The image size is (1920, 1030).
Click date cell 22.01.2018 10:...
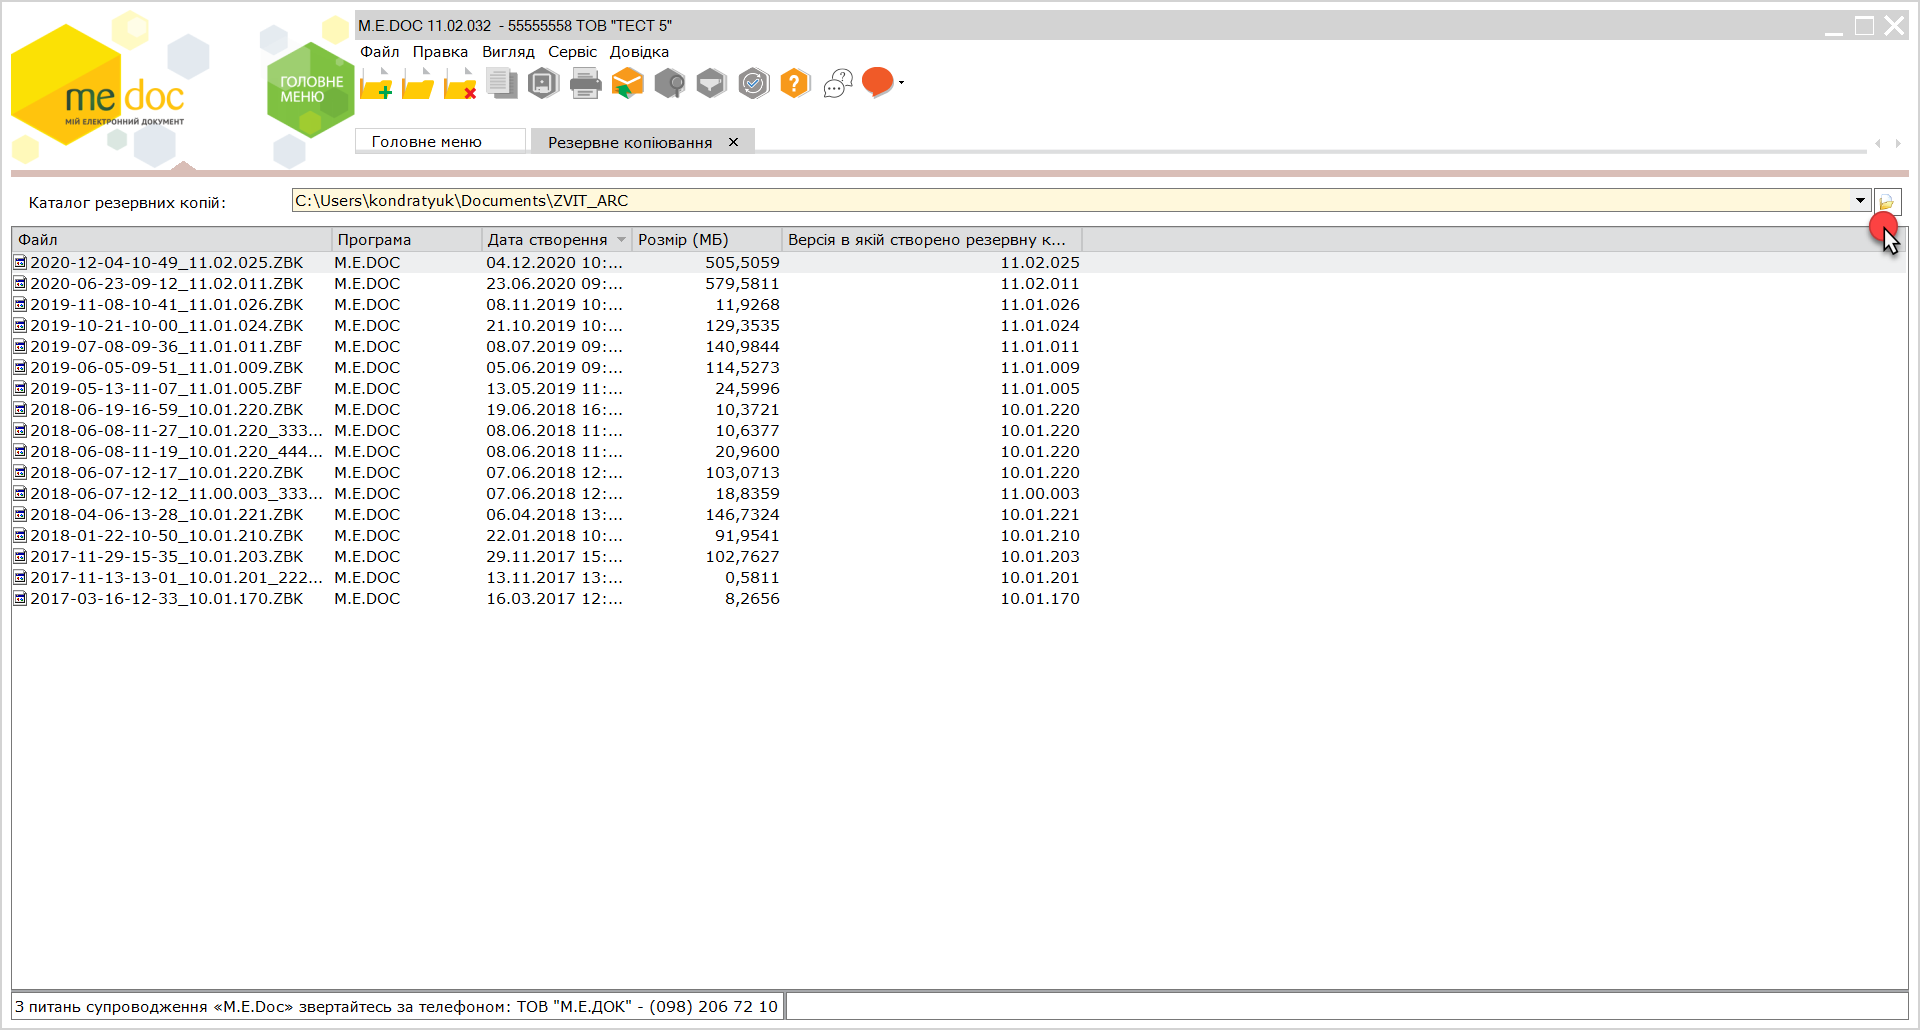pos(554,536)
